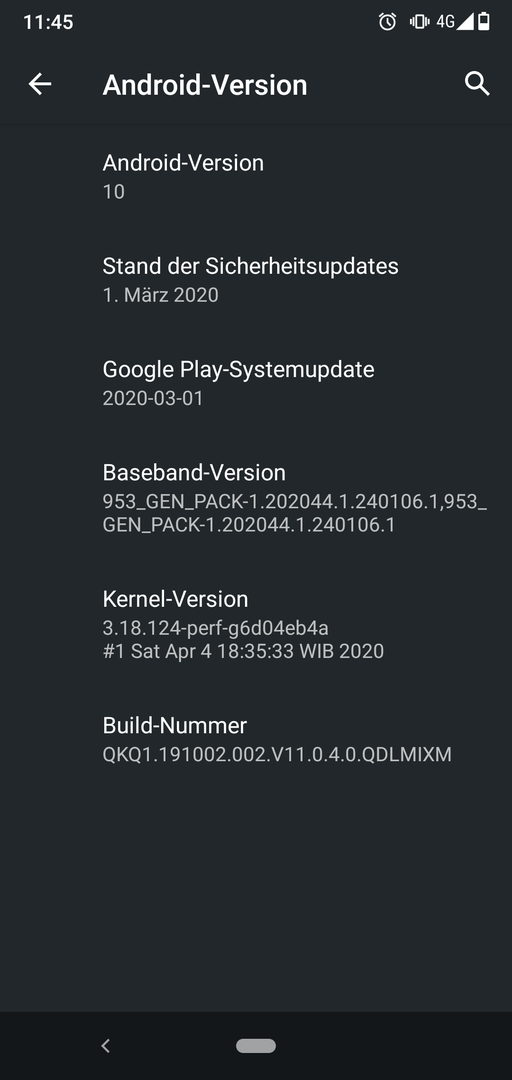Select the Kernel-Version item
This screenshot has height=1080, width=512.
click(256, 625)
